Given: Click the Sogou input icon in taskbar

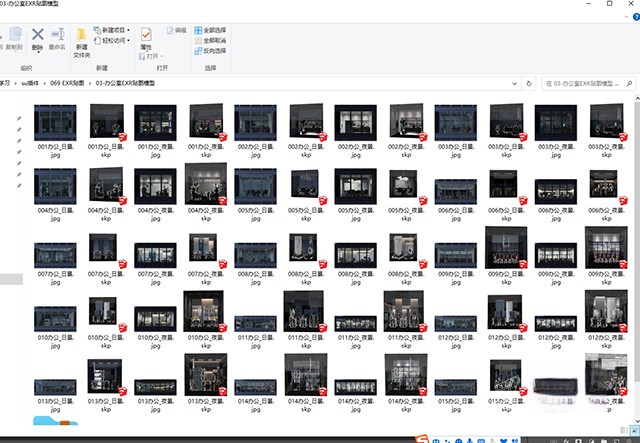Looking at the screenshot, I should 424,438.
